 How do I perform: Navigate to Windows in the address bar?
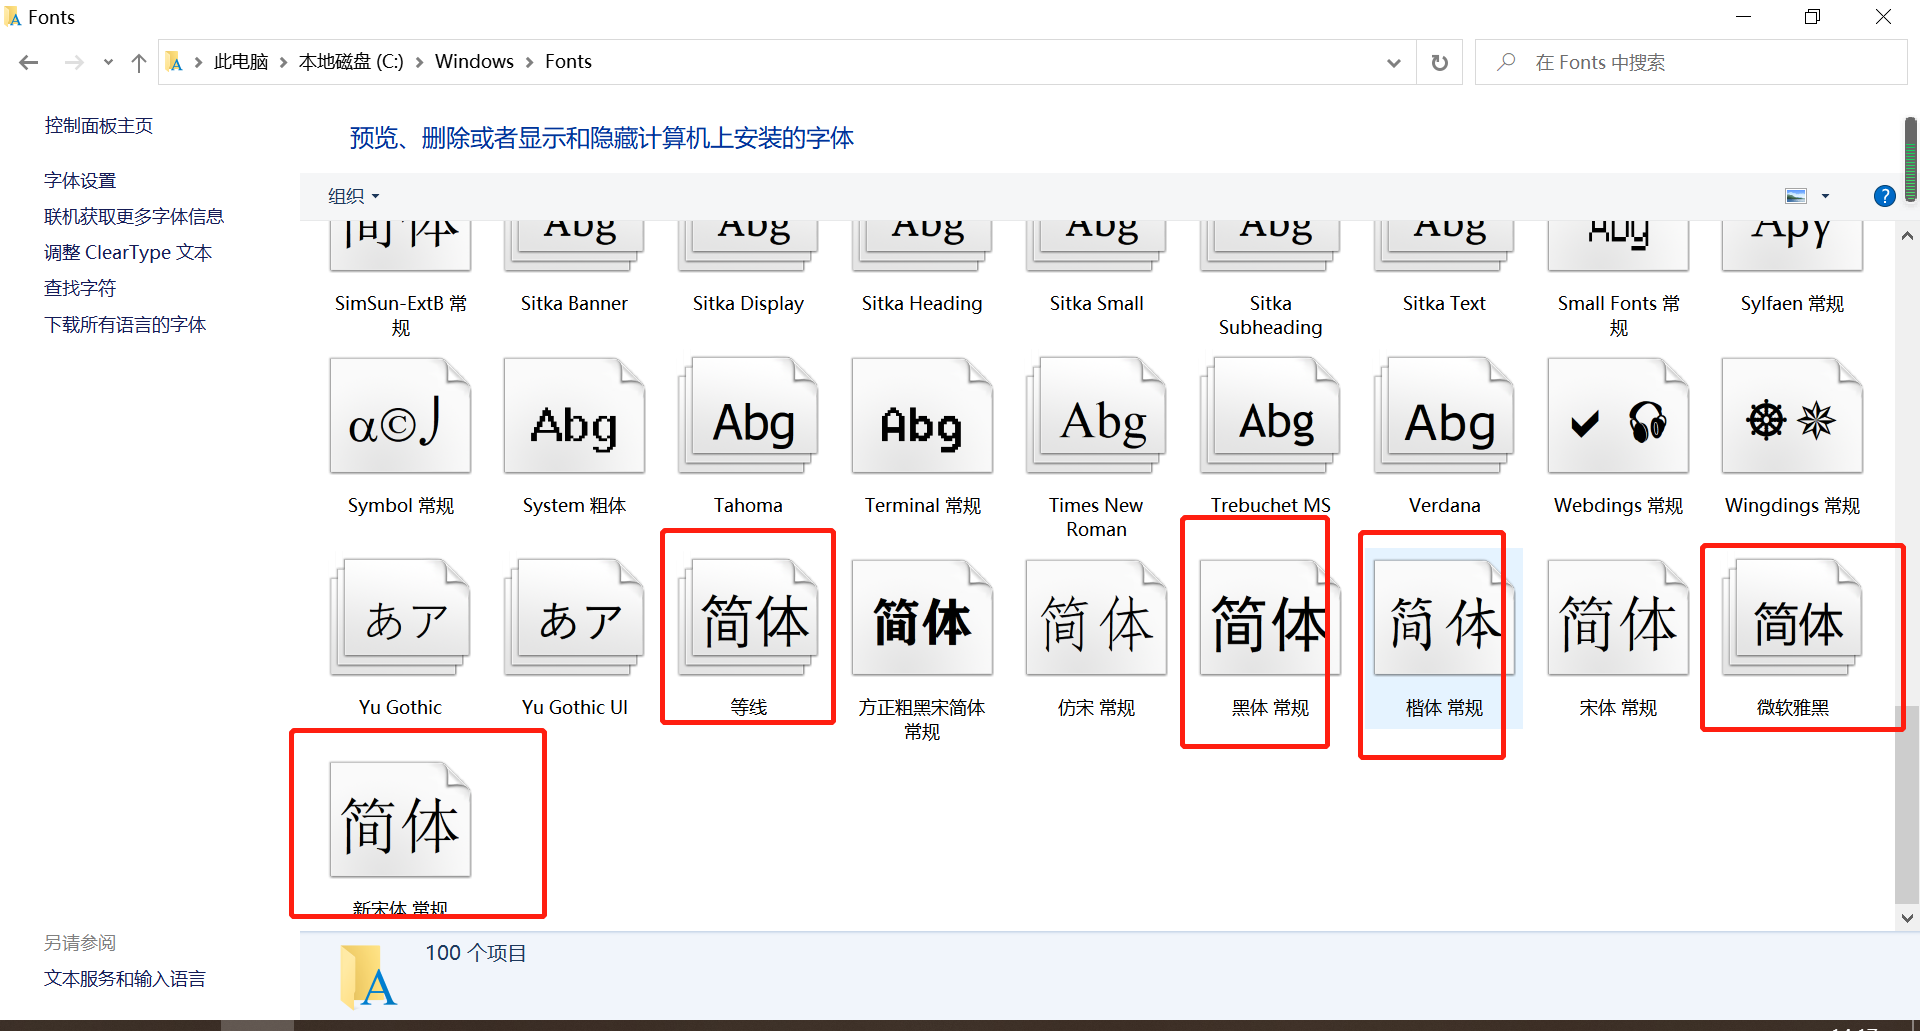pyautogui.click(x=474, y=62)
